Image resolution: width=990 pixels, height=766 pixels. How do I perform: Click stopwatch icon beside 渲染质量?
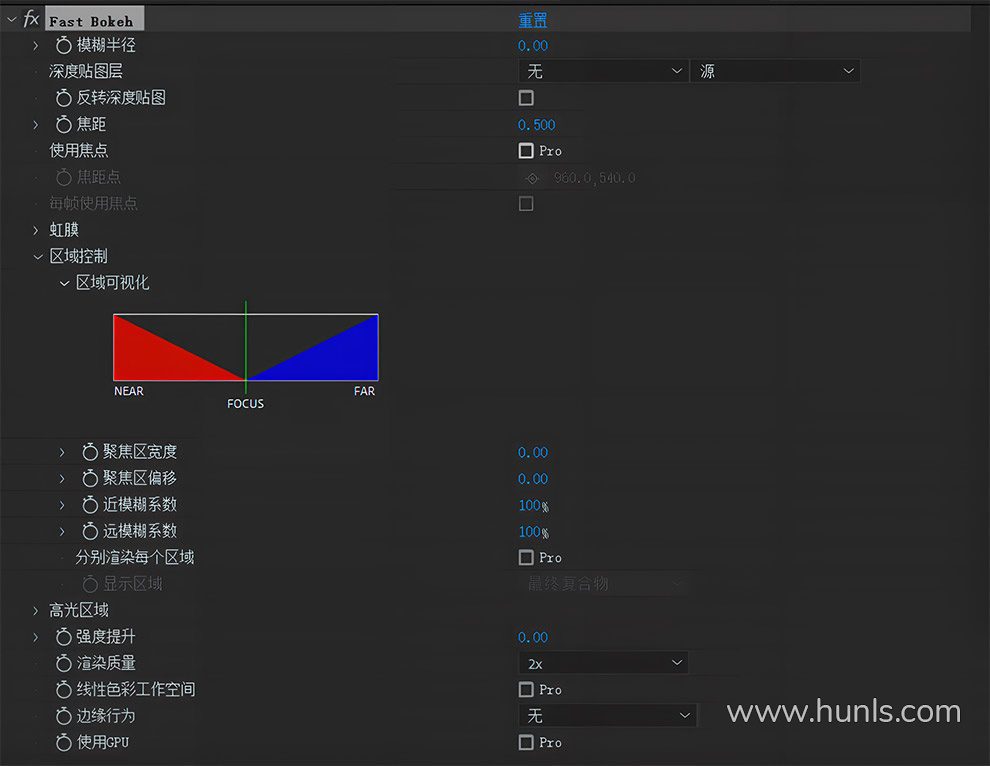pyautogui.click(x=63, y=663)
